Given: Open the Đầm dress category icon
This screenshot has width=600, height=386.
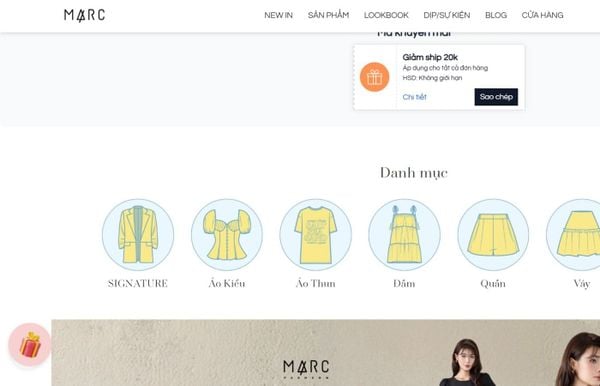Looking at the screenshot, I should coord(404,235).
